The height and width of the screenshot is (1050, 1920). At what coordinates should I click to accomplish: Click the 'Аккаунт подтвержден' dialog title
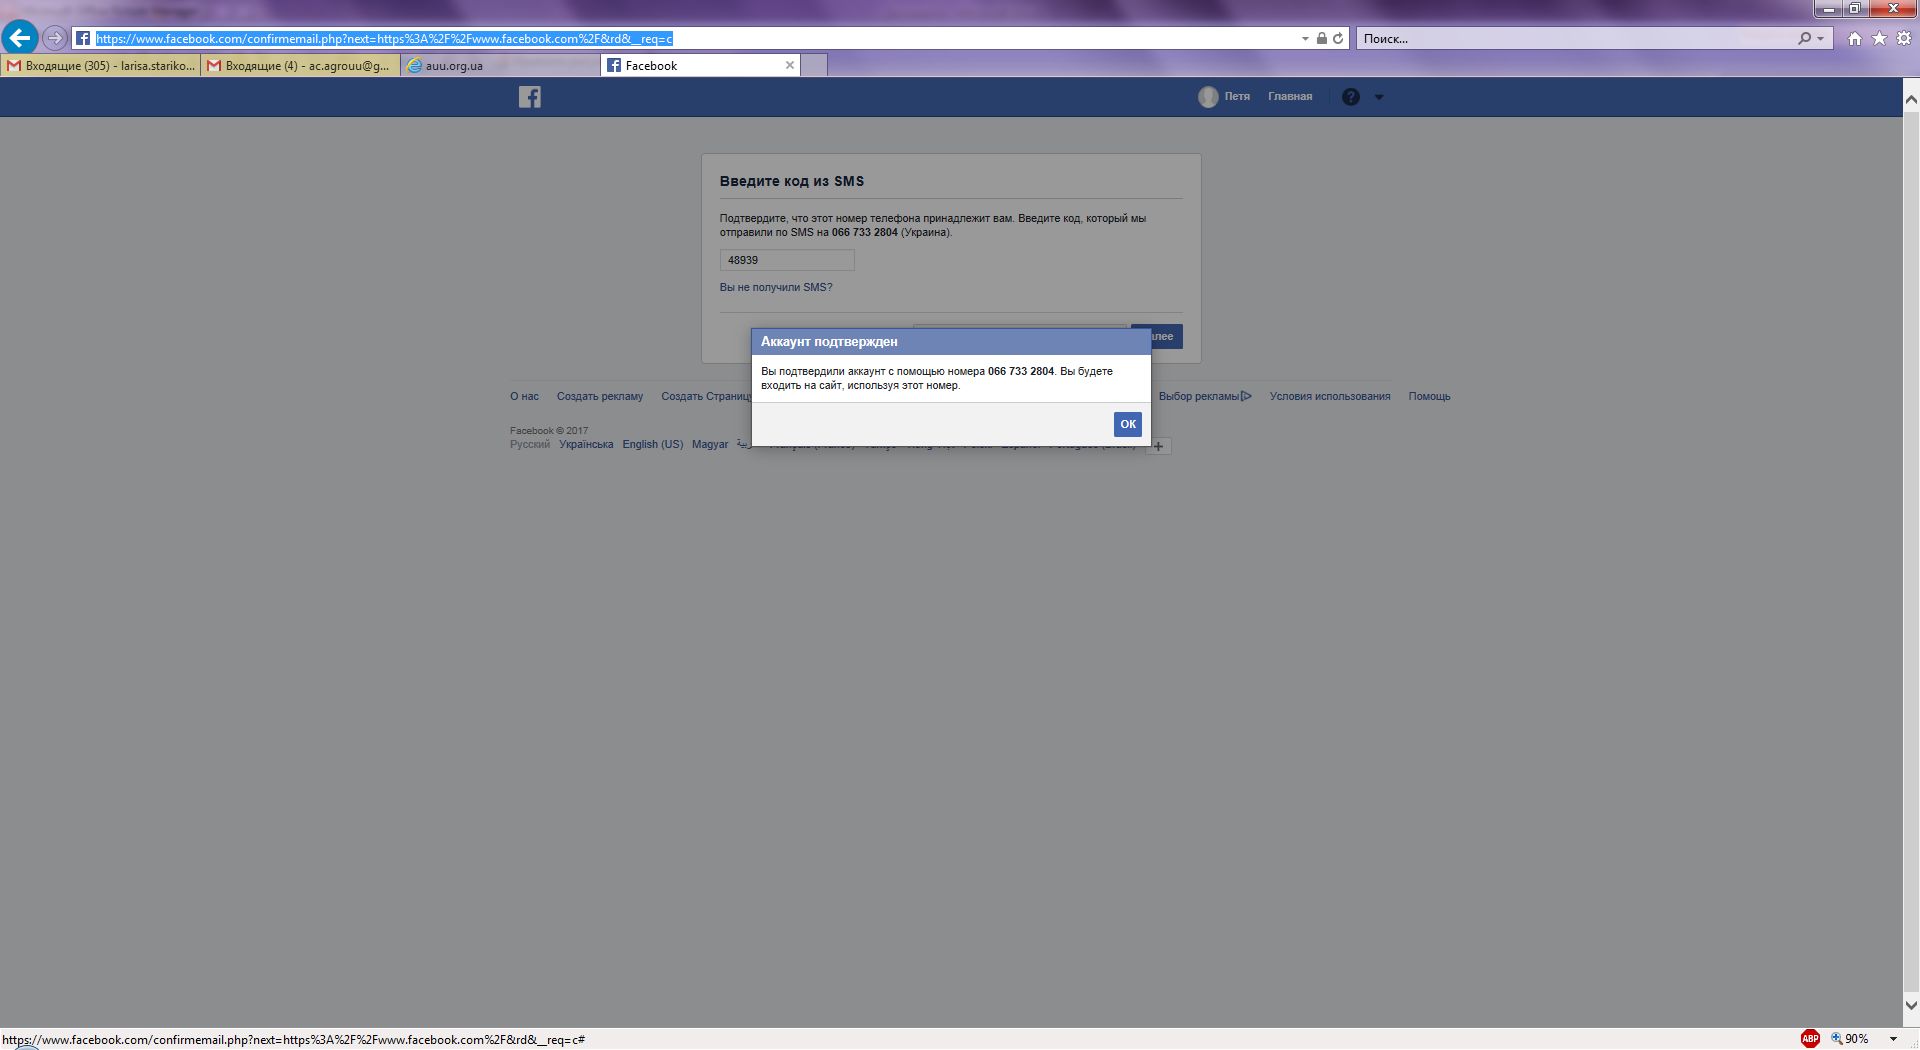pyautogui.click(x=829, y=341)
